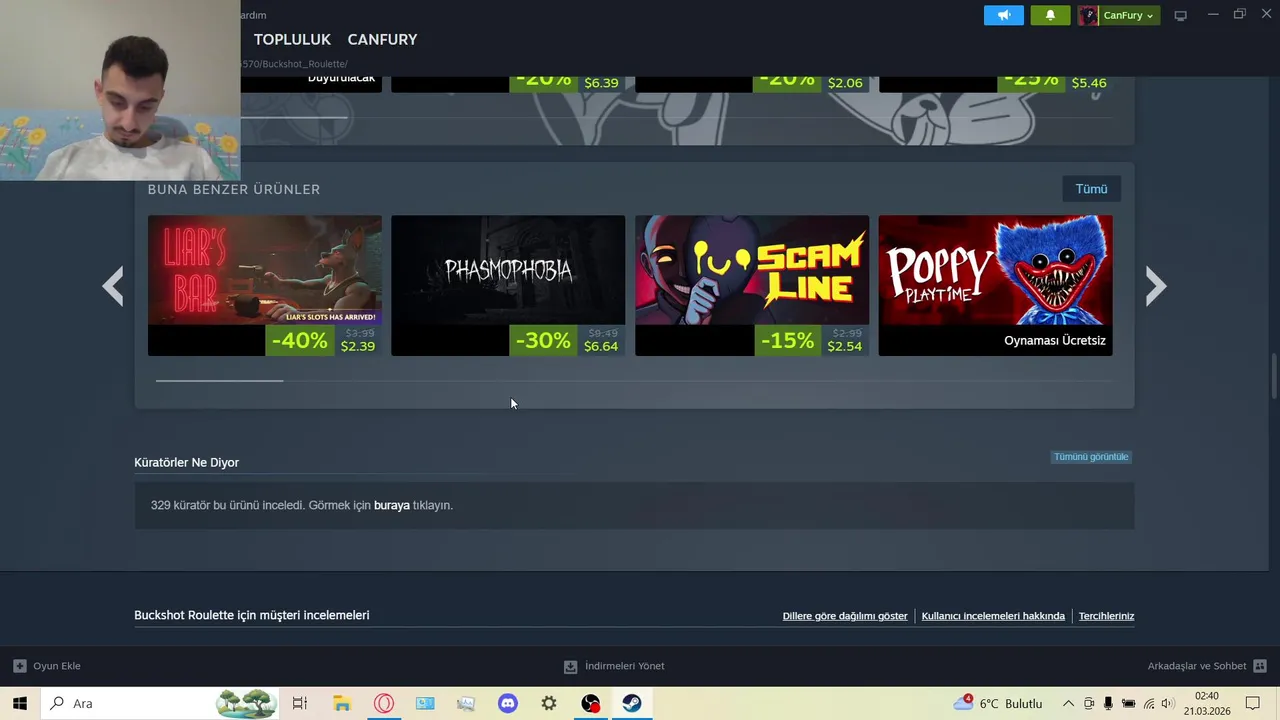This screenshot has height=720, width=1280.
Task: Click Phasmophobia $6.64 price
Action: [601, 347]
